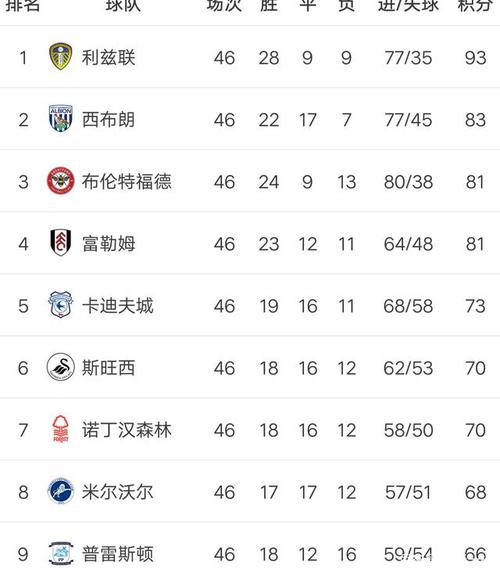Click the 进/失球 column header
Image resolution: width=500 pixels, height=573 pixels.
pos(408,5)
